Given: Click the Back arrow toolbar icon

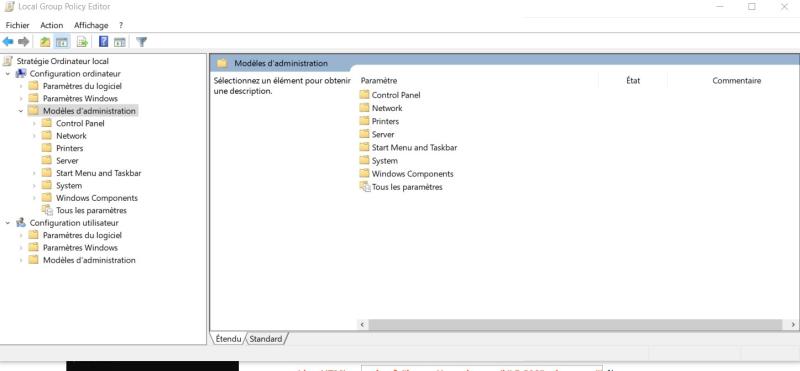Looking at the screenshot, I should (8, 42).
